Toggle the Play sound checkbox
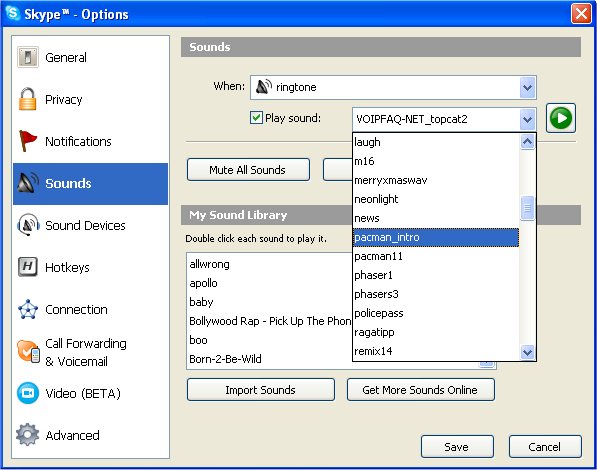The image size is (597, 470). coord(256,118)
